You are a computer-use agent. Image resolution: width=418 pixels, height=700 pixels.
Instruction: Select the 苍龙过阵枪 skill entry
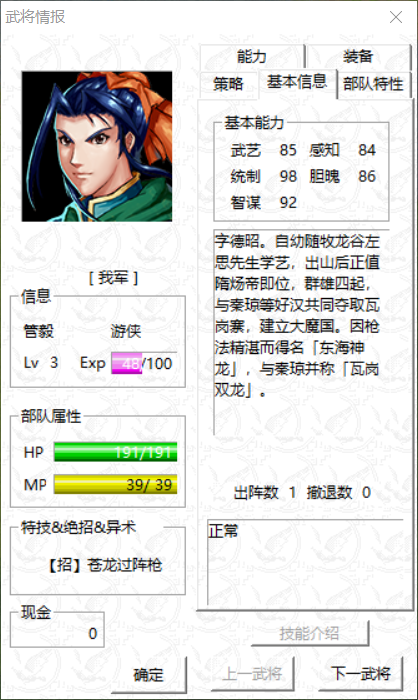[105, 565]
